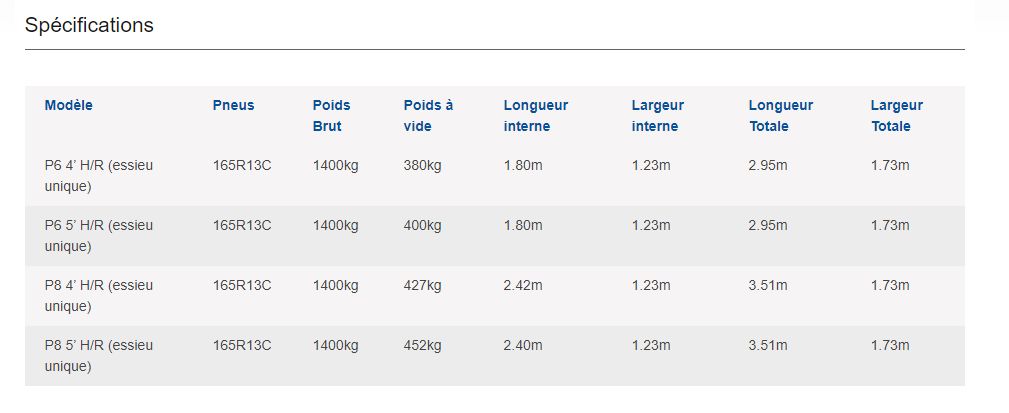Select the Poids à vide header
The width and height of the screenshot is (1009, 413).
[428, 115]
